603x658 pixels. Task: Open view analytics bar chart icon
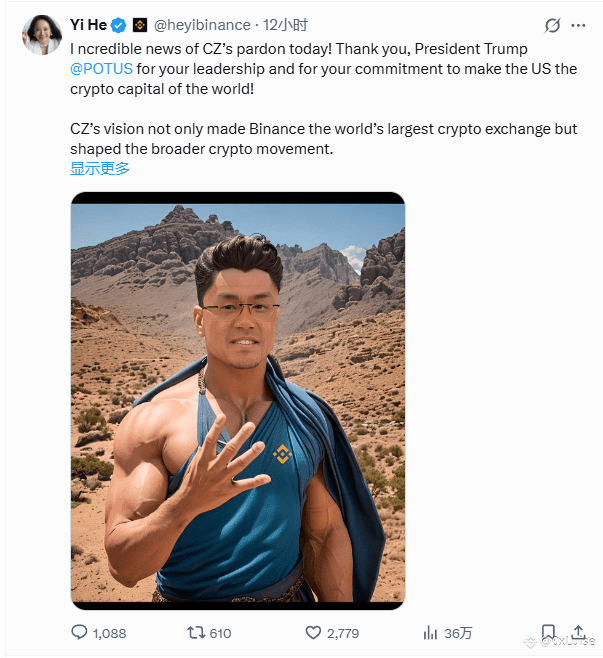coord(430,632)
